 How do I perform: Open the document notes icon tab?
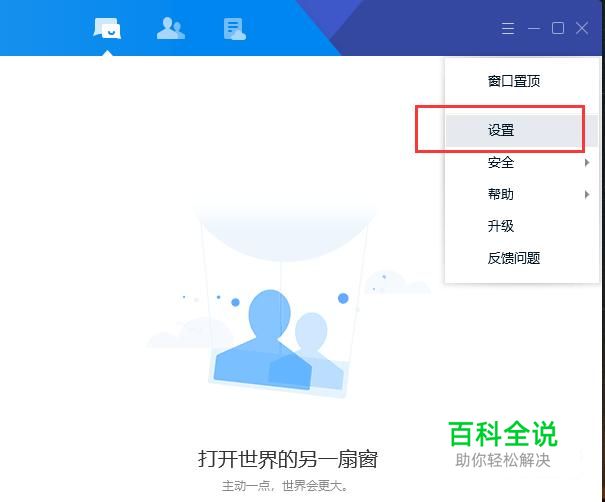235,29
